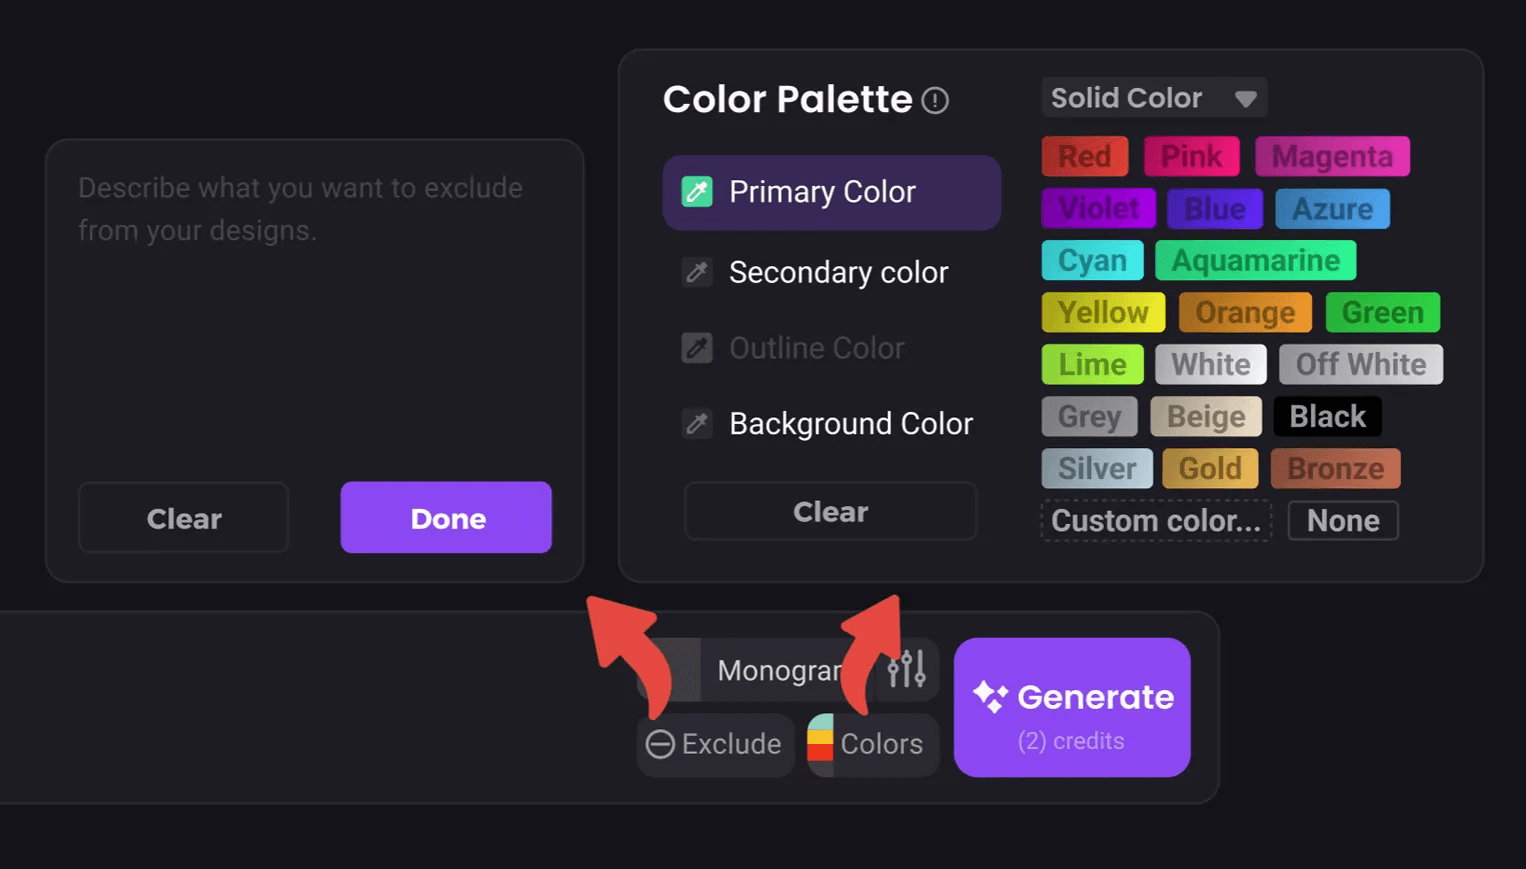This screenshot has height=869, width=1526.
Task: Click the Secondary color eyedropper icon
Action: tap(697, 272)
